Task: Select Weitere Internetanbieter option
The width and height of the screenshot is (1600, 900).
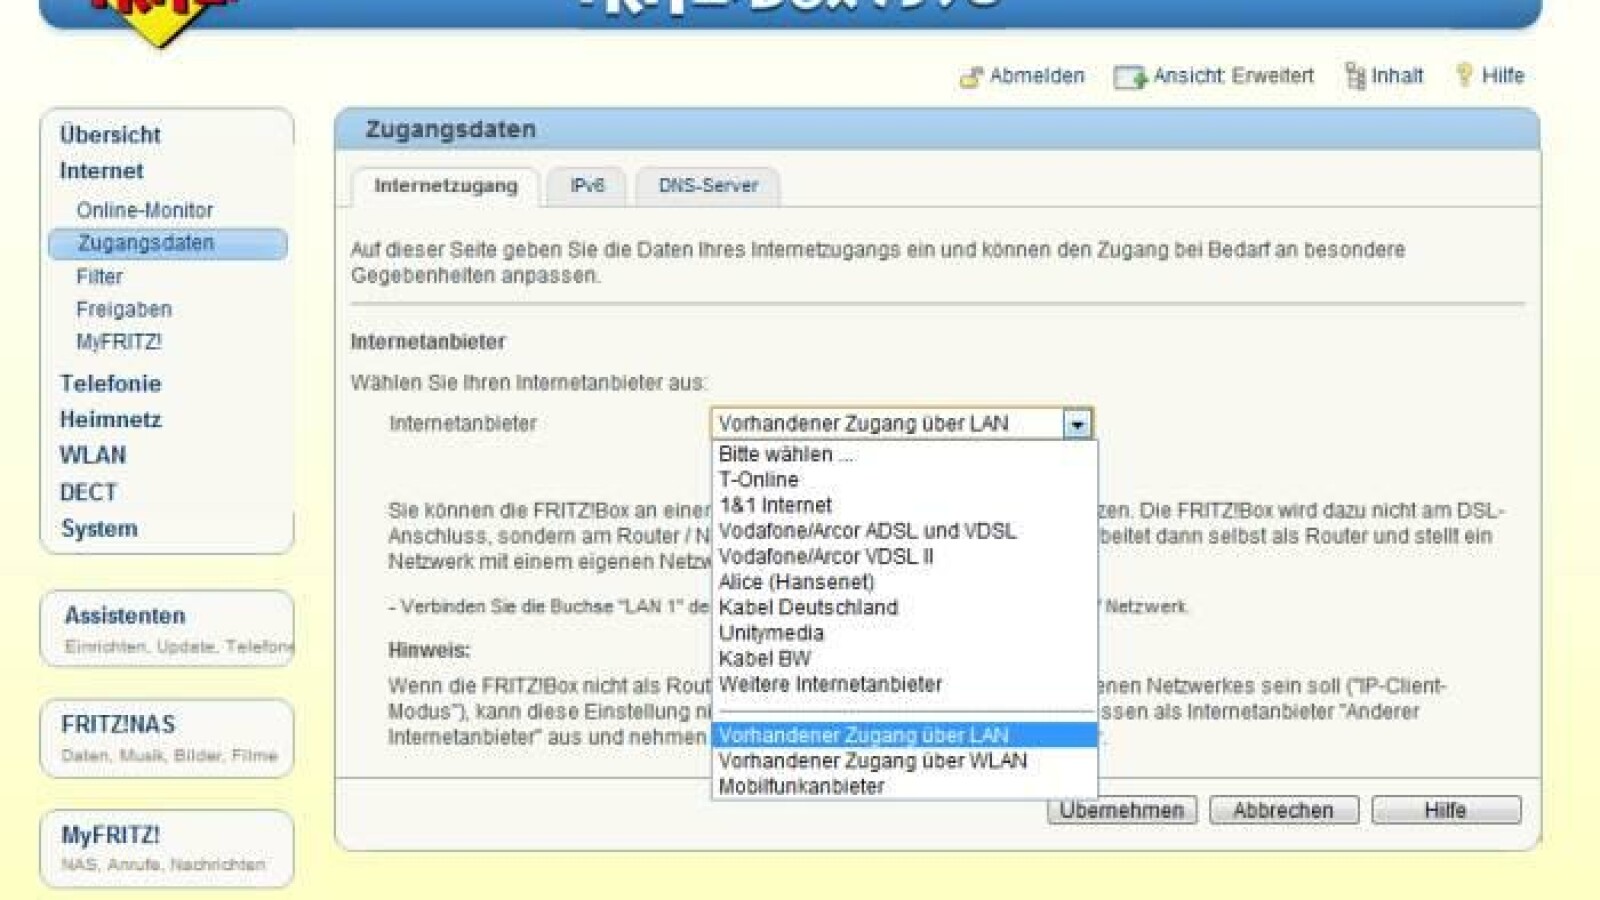Action: point(904,684)
